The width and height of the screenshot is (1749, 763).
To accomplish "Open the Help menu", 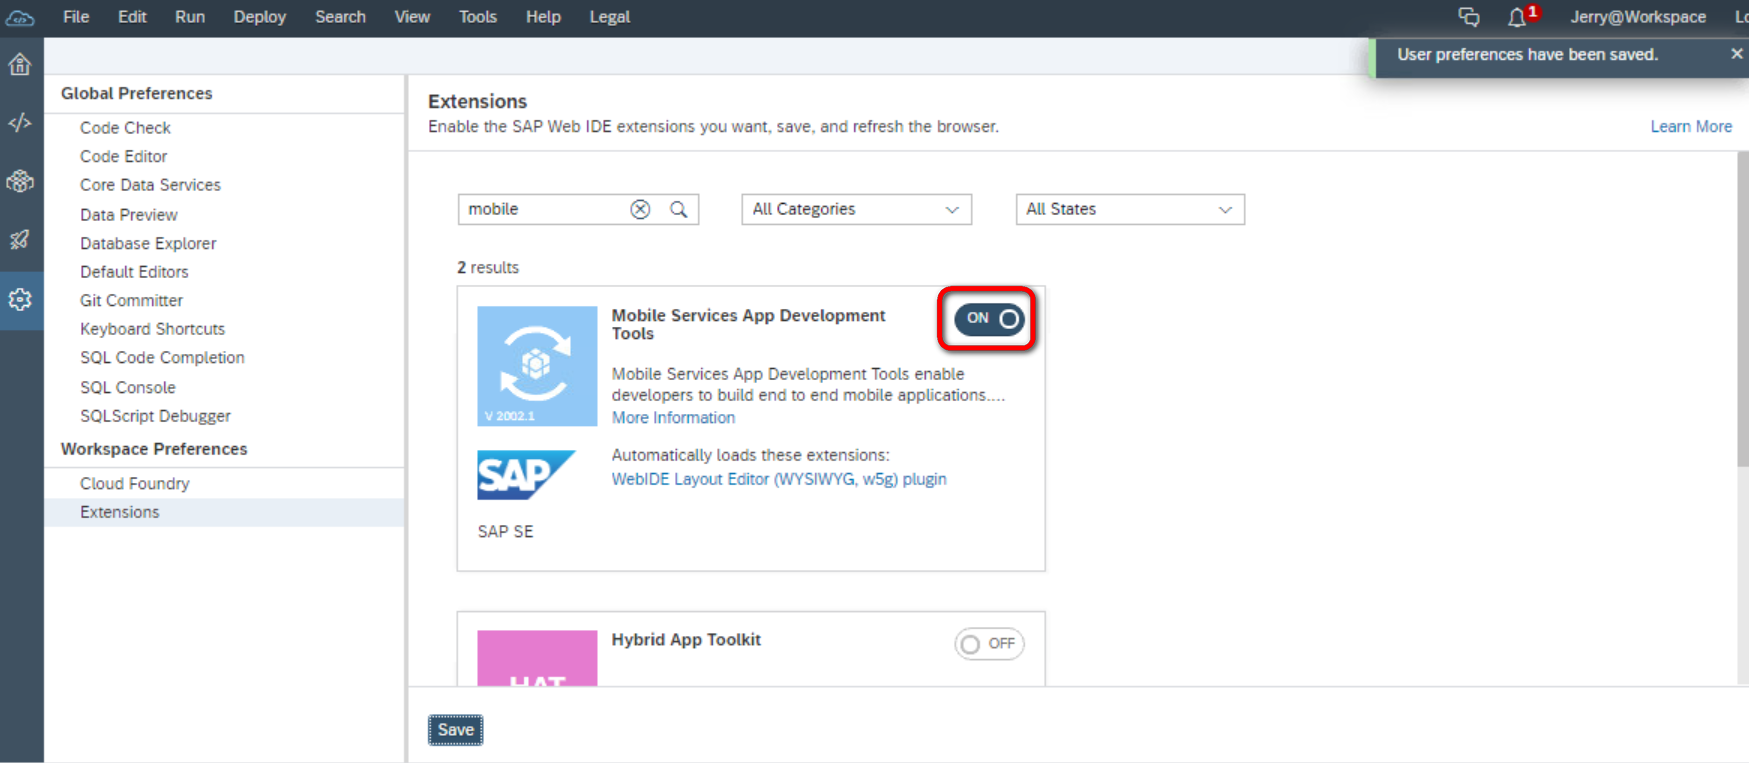I will 543,17.
